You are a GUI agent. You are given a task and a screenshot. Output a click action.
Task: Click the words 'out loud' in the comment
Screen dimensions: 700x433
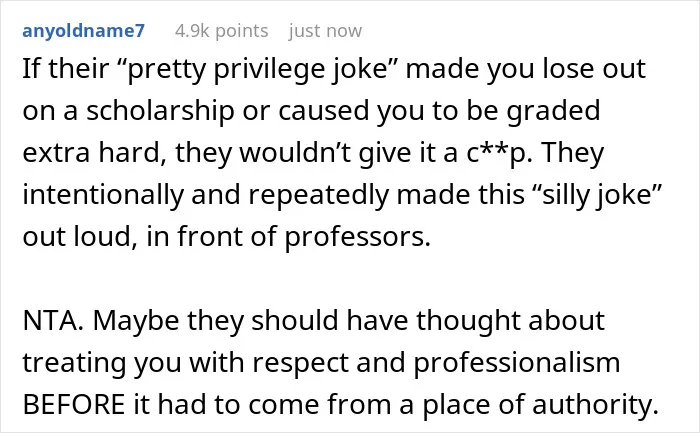pyautogui.click(x=79, y=237)
